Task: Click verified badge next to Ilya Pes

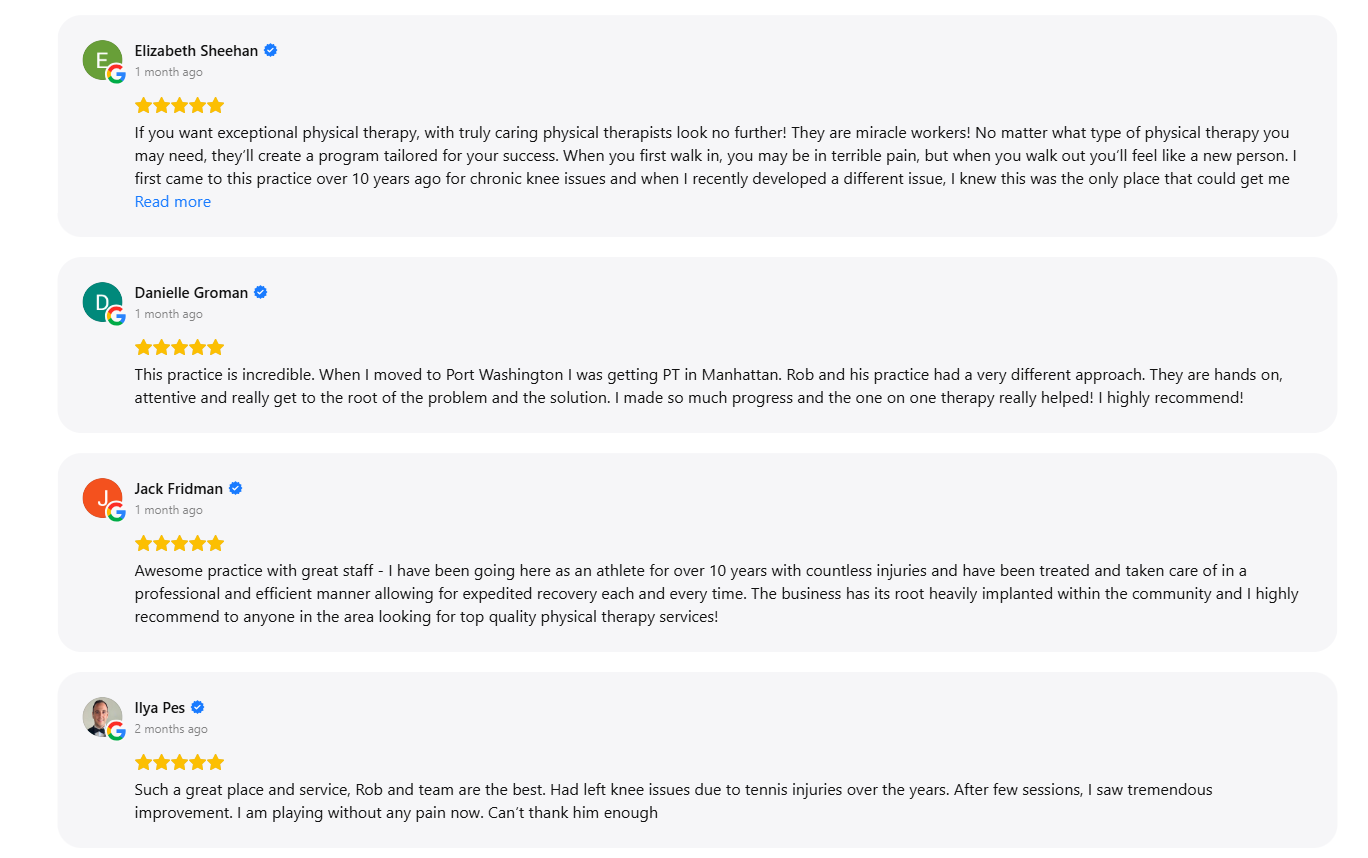Action: [x=198, y=707]
